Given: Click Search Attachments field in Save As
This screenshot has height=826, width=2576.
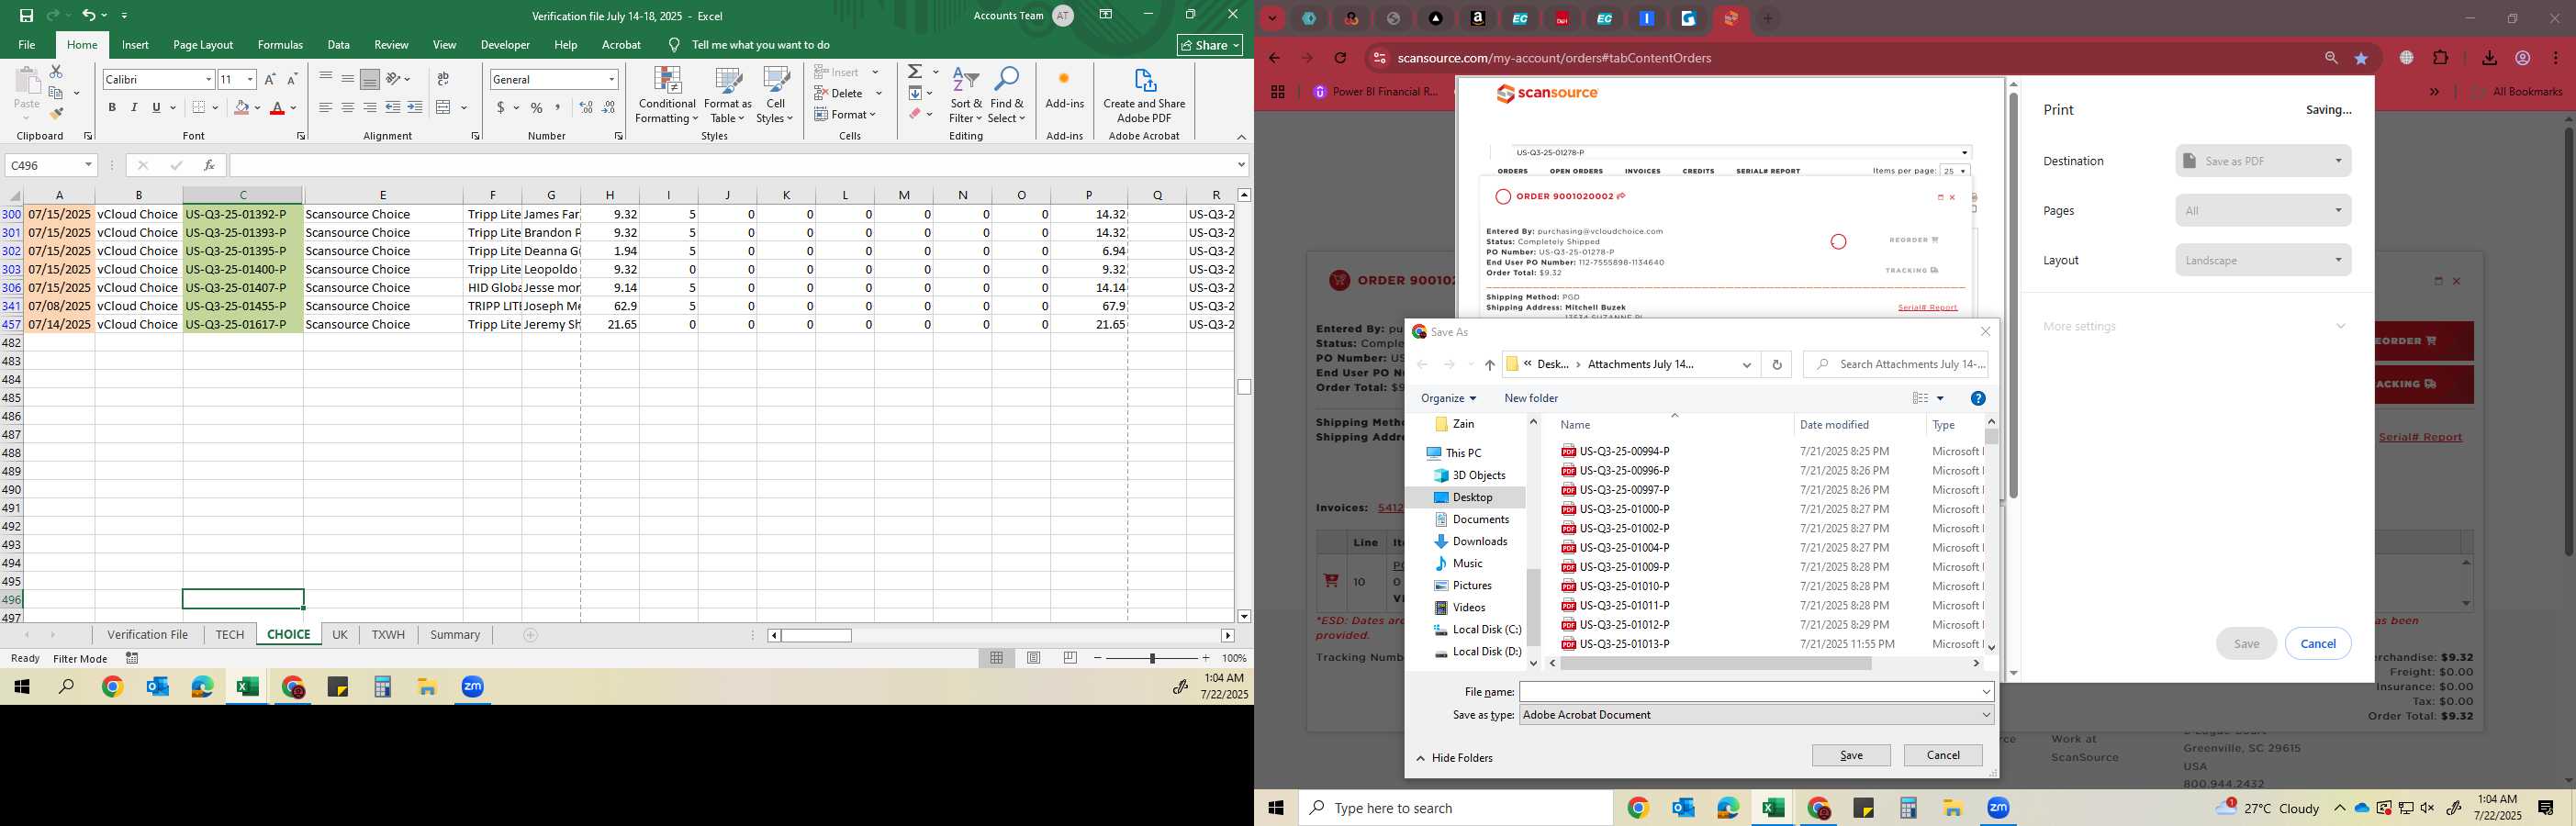Looking at the screenshot, I should tap(1896, 365).
